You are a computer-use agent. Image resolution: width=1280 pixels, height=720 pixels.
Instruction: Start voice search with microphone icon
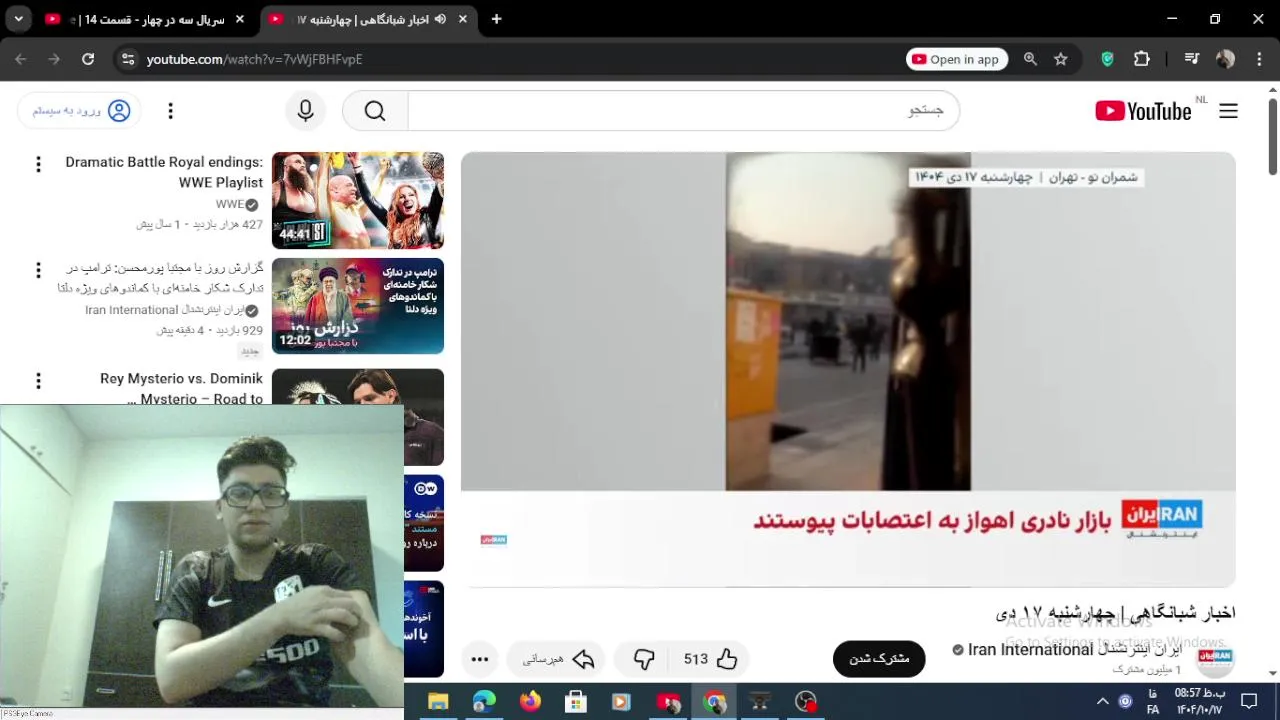pyautogui.click(x=306, y=111)
